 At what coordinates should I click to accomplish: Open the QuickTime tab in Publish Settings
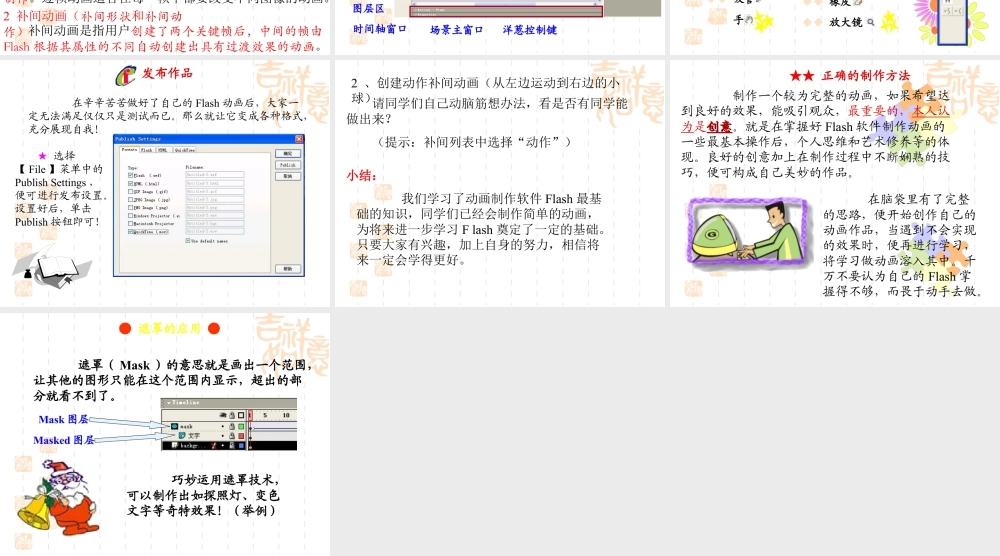pos(184,150)
